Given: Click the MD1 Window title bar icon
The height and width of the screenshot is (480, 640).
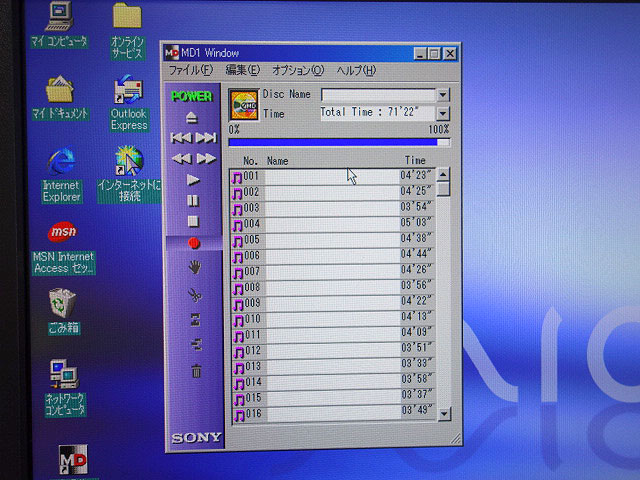Looking at the screenshot, I should tap(172, 53).
